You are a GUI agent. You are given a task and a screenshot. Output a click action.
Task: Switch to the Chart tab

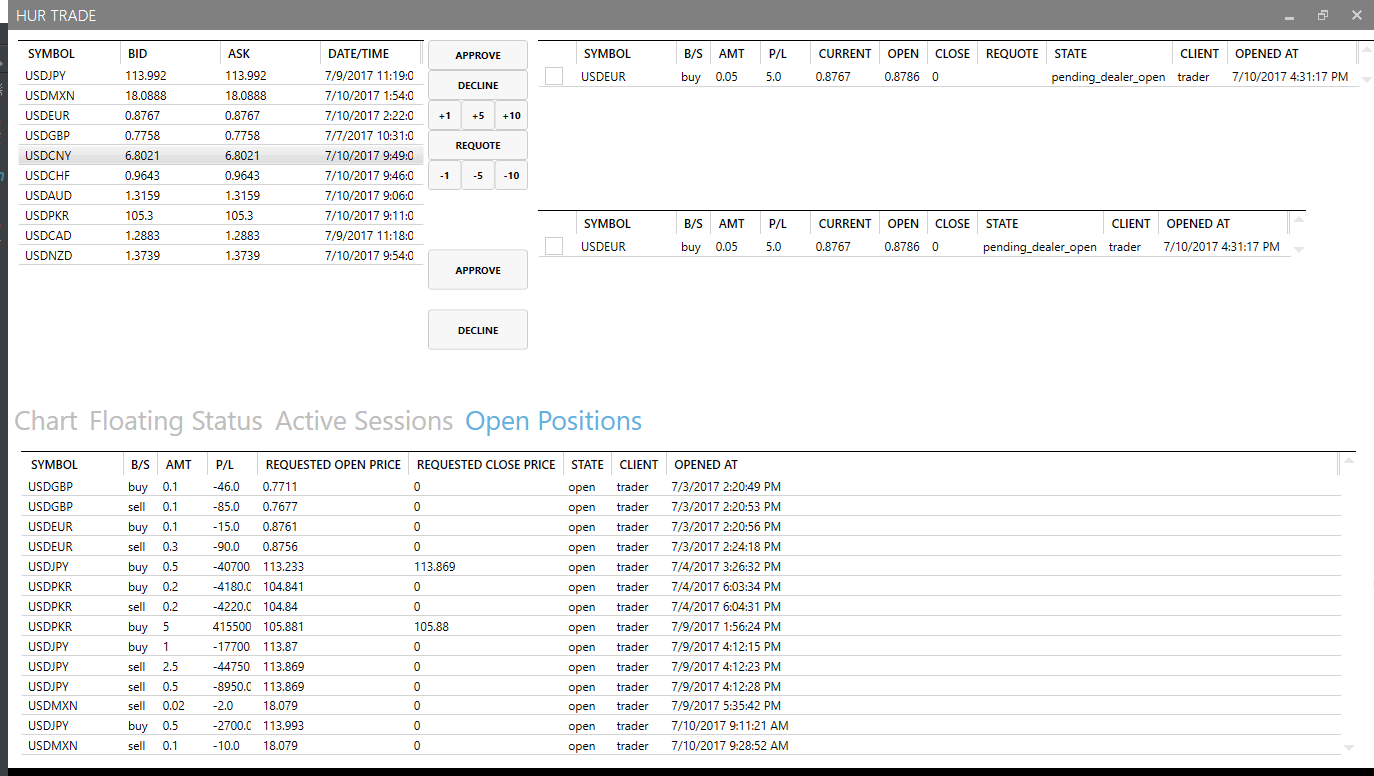coord(46,421)
